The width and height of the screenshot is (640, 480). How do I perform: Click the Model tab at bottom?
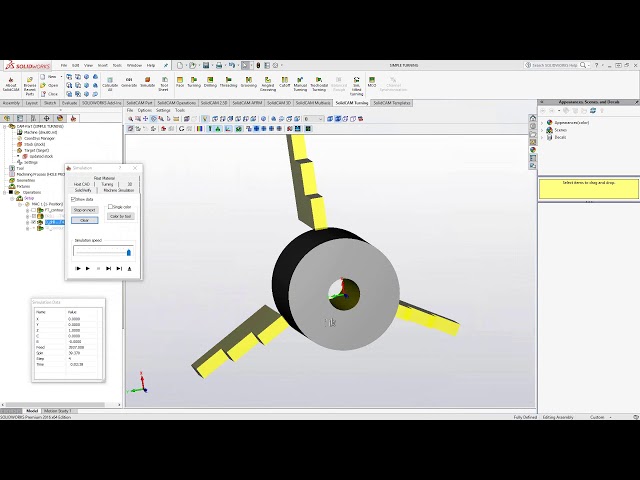coord(32,411)
